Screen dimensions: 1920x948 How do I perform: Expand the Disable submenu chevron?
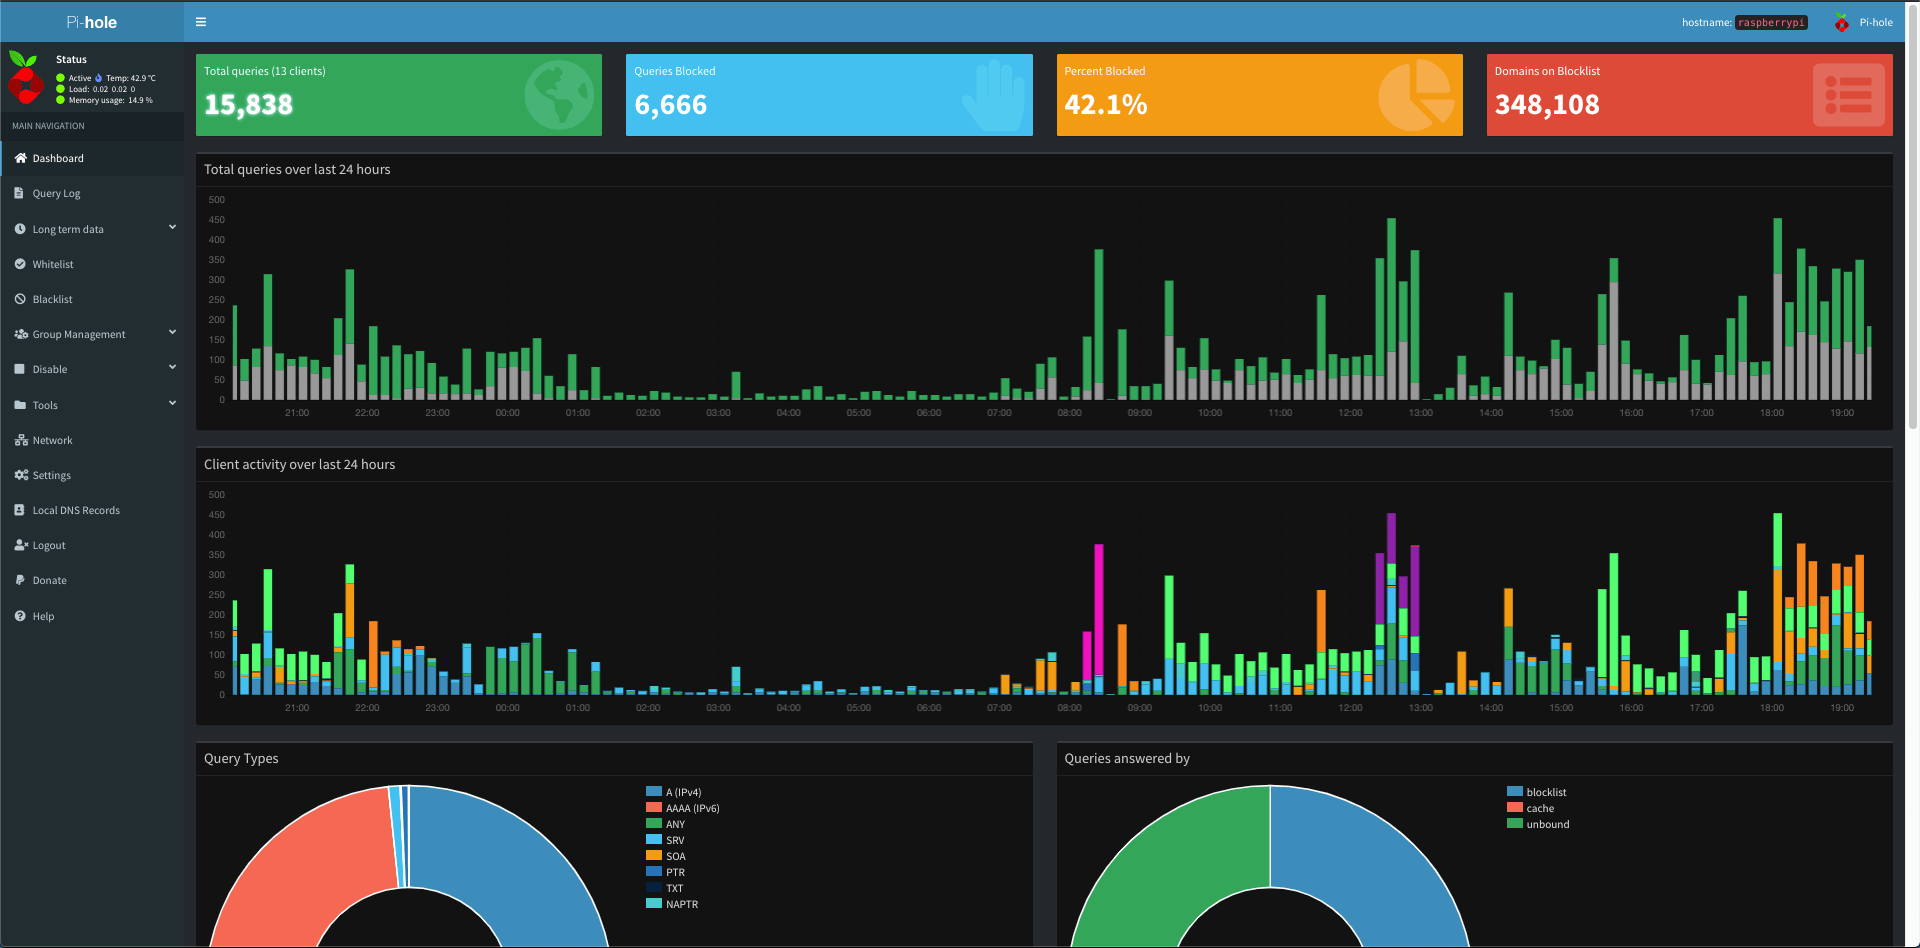172,368
